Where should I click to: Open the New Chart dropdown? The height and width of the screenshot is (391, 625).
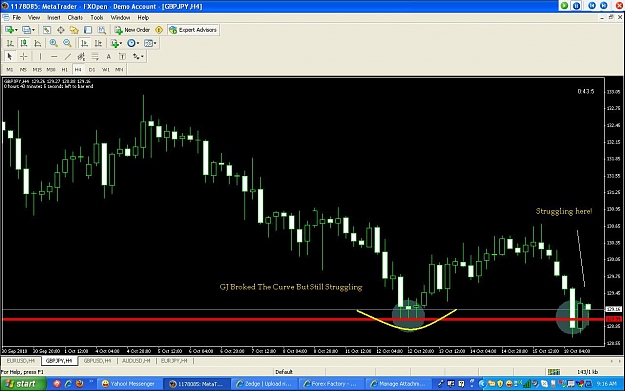11,30
